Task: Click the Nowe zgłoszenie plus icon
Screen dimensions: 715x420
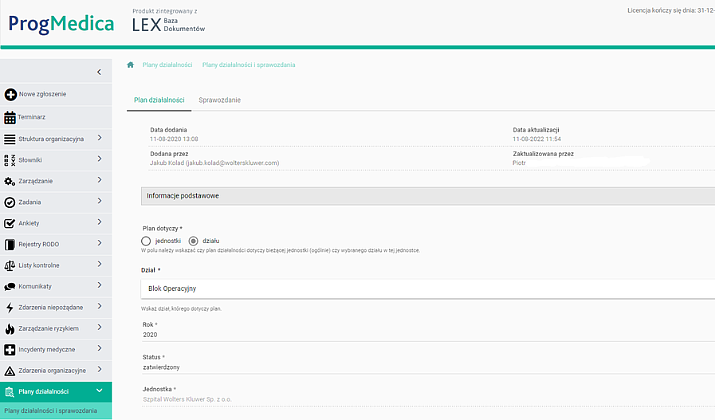Action: tap(11, 95)
